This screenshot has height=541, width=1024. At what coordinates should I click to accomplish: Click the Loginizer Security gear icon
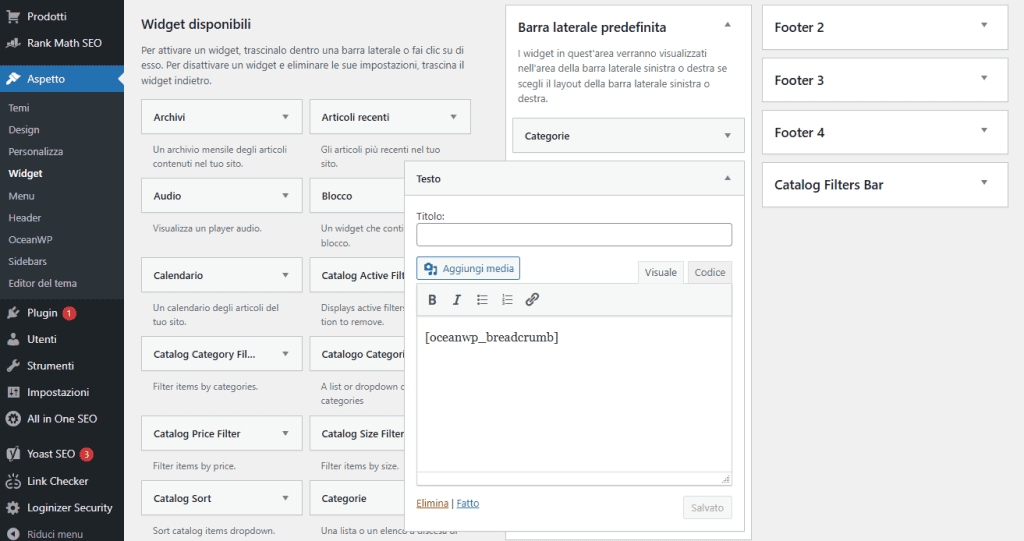tap(13, 508)
